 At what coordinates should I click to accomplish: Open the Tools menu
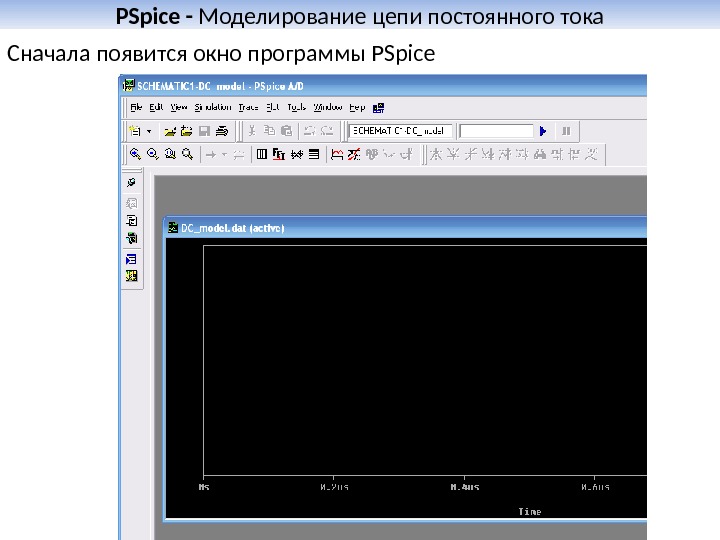tap(296, 107)
